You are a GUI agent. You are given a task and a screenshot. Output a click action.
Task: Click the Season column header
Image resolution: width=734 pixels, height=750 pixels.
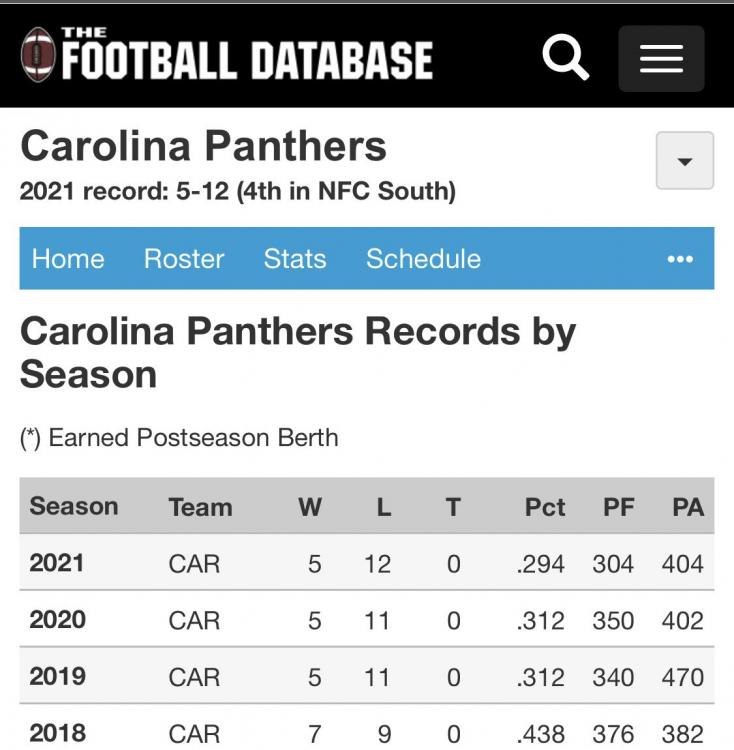click(x=74, y=506)
